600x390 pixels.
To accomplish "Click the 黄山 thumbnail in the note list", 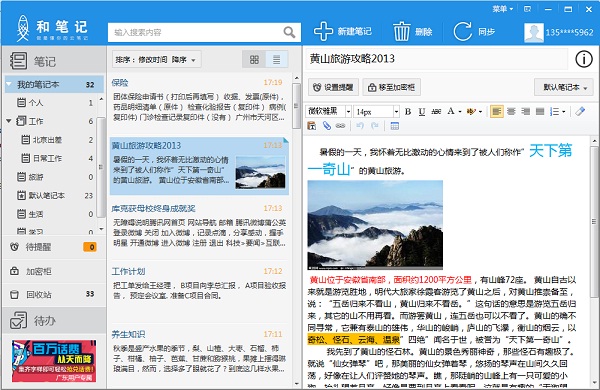I will click(260, 172).
